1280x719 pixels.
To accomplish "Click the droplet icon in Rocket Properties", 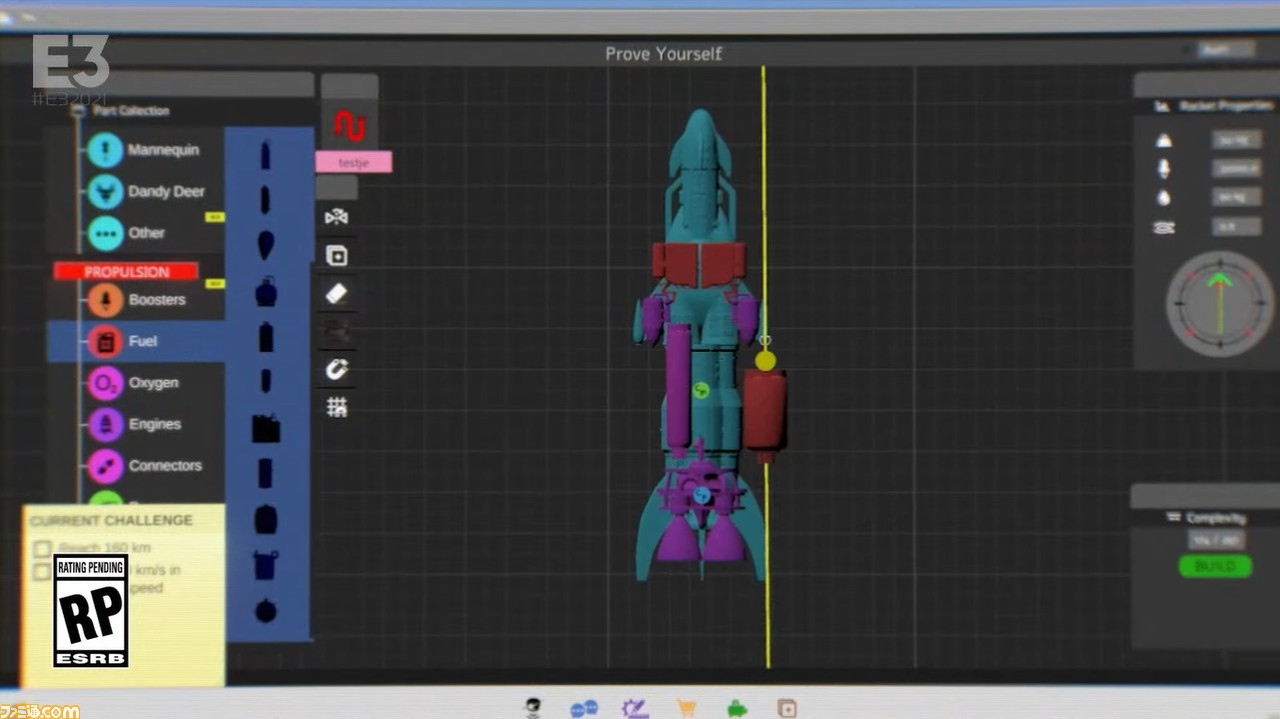I will coord(1164,198).
